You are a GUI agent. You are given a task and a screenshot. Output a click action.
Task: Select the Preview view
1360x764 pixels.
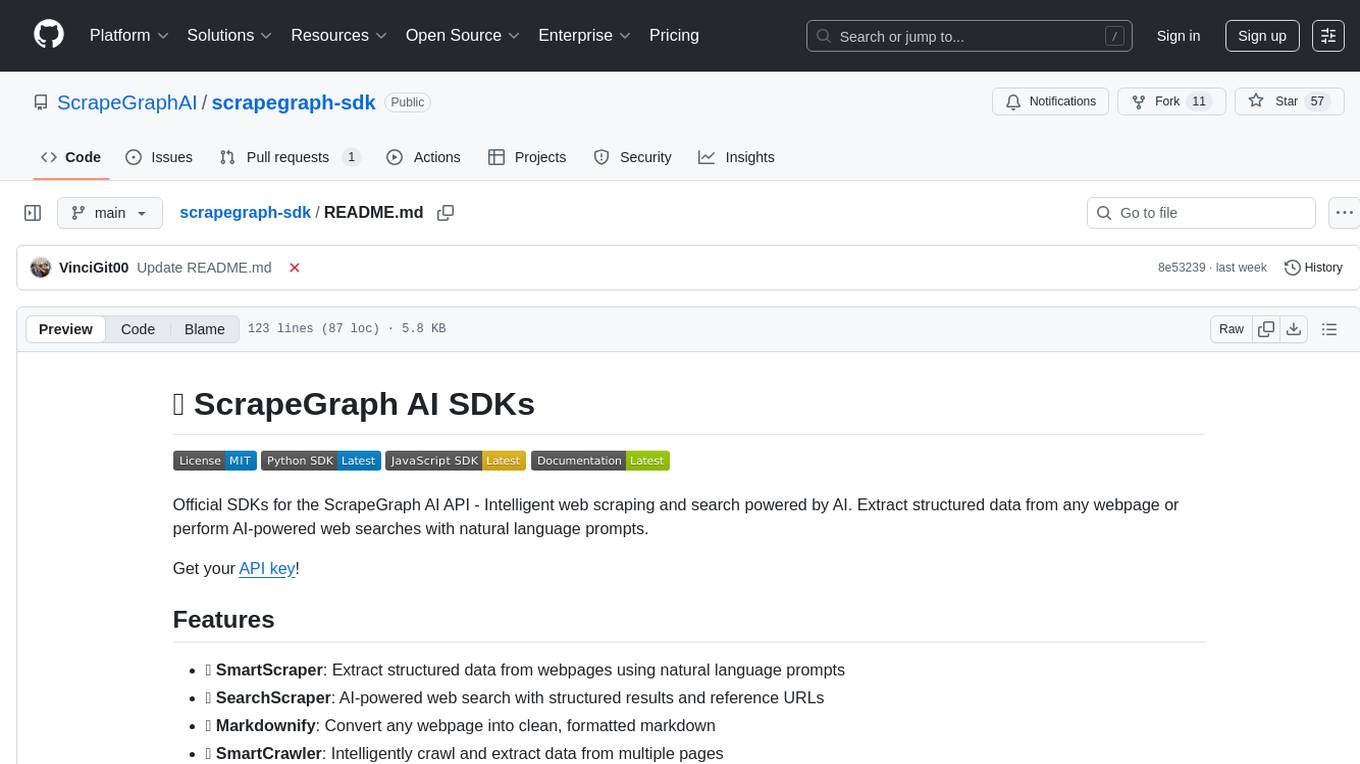click(x=66, y=329)
